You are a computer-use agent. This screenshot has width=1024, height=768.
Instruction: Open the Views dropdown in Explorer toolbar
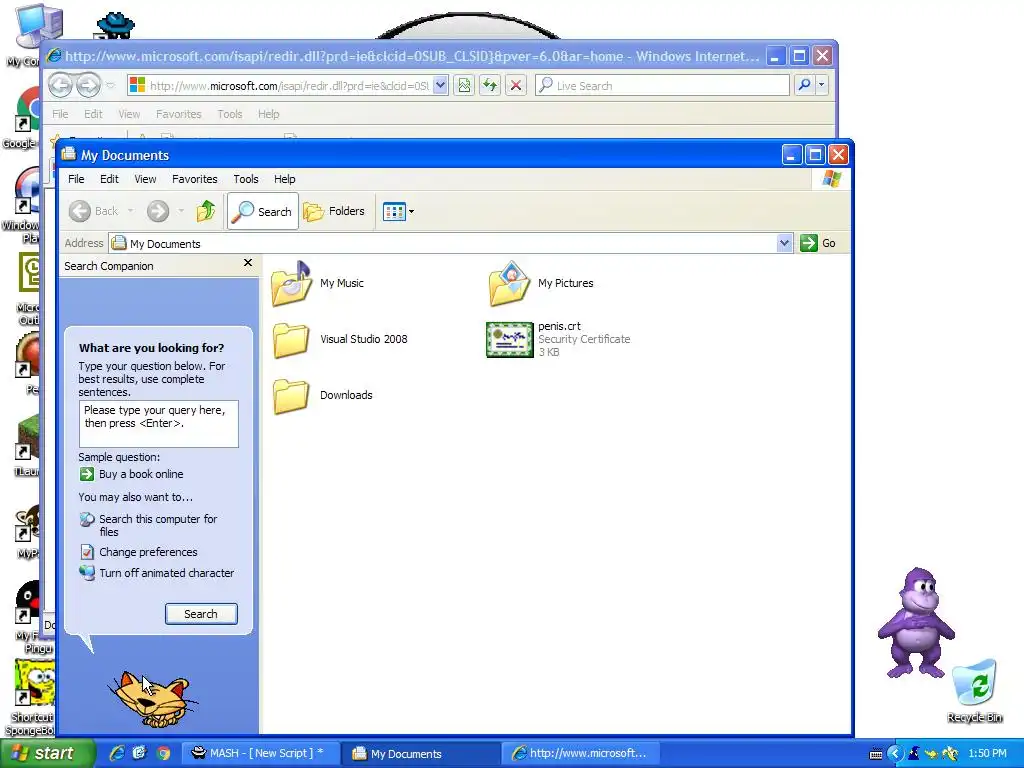click(x=398, y=212)
